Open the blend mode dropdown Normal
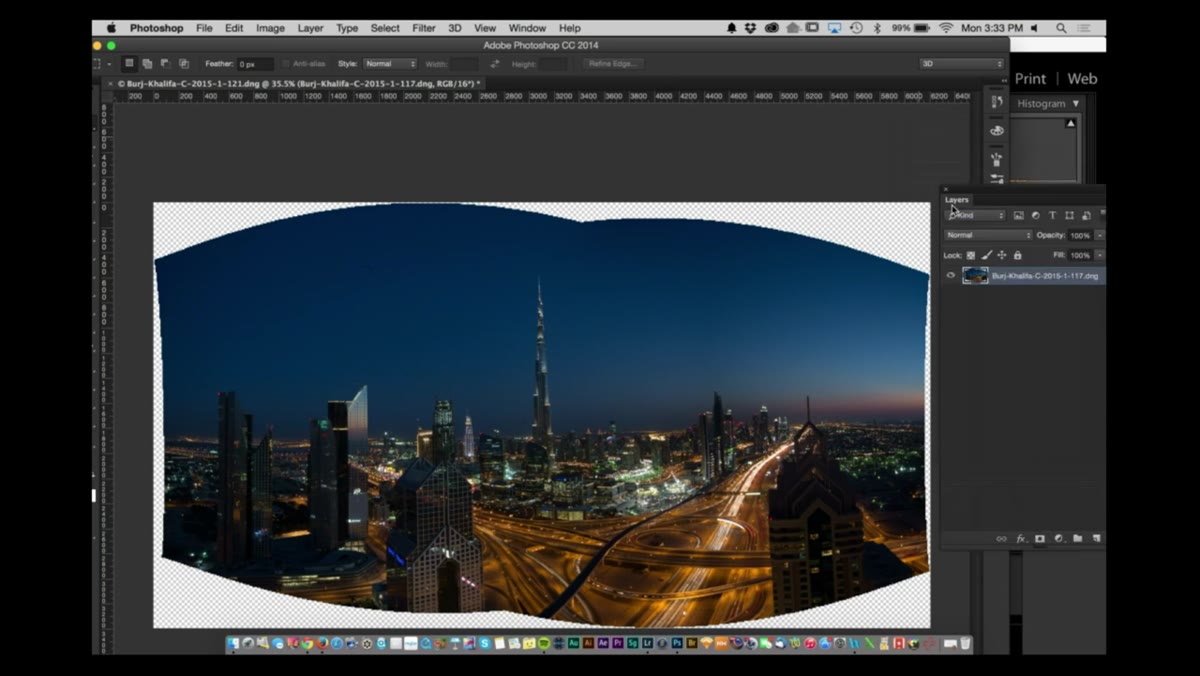The width and height of the screenshot is (1200, 676). pyautogui.click(x=988, y=235)
